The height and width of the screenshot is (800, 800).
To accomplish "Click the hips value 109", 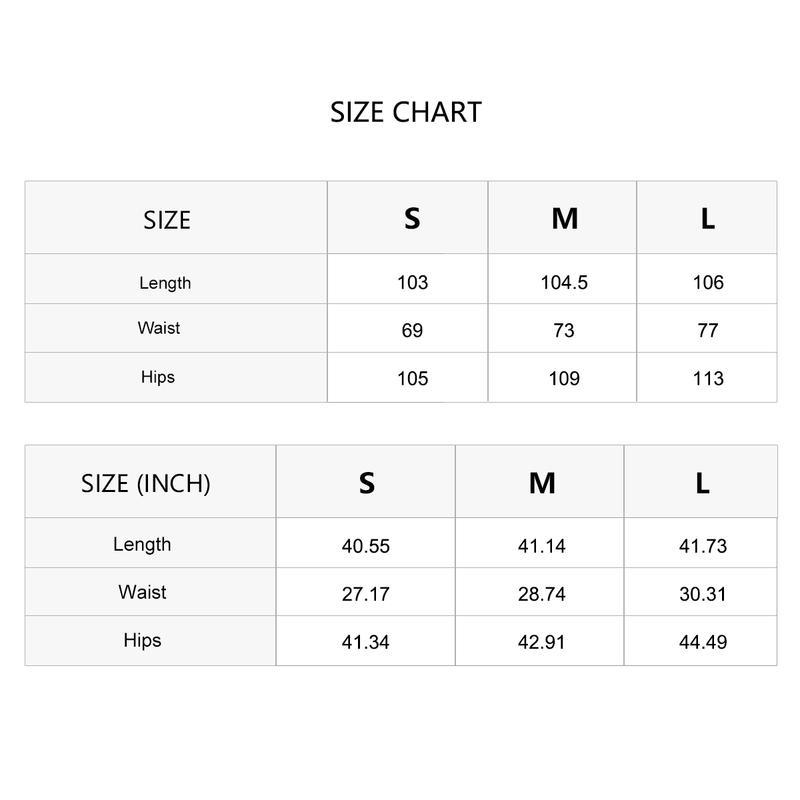I will pos(564,378).
